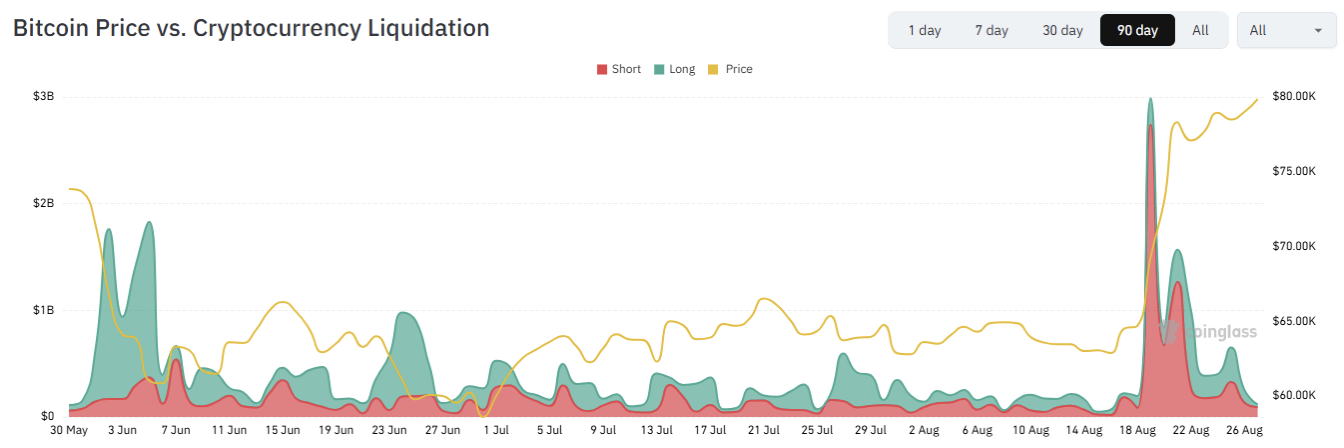Hide the Price line via legend

(x=729, y=69)
